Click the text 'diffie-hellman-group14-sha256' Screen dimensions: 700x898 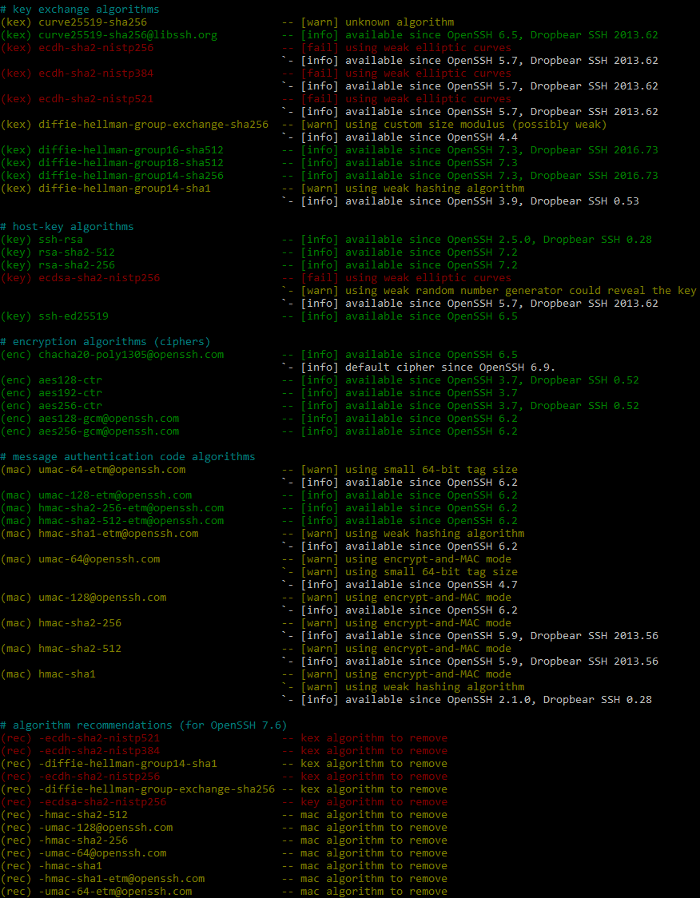[x=131, y=175]
